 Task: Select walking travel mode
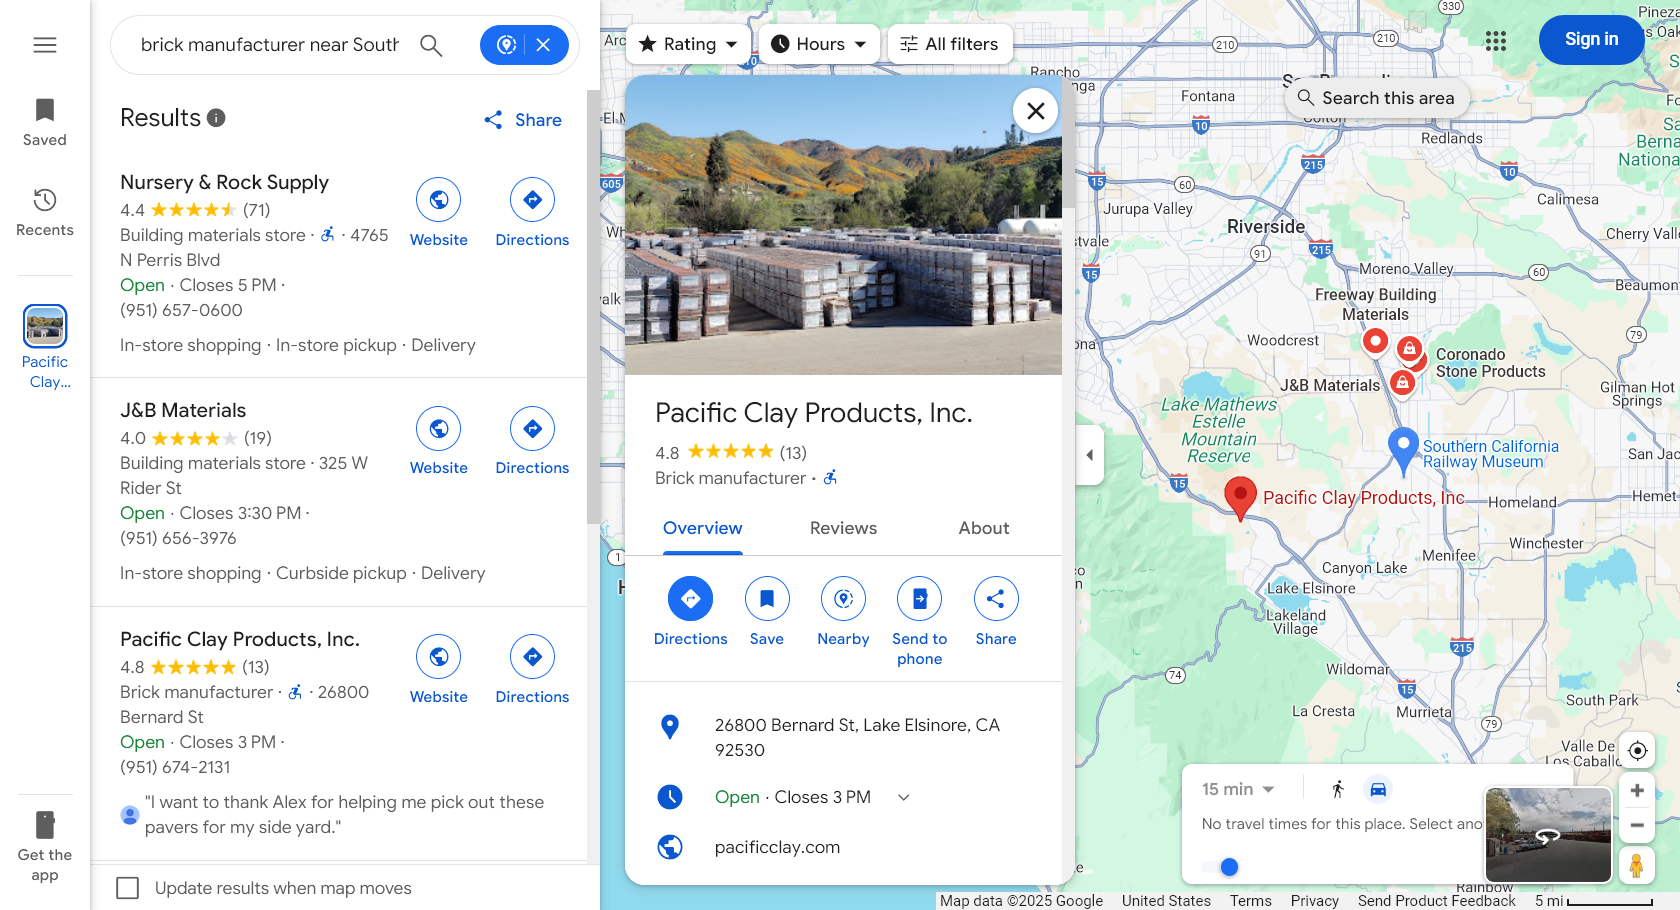tap(1338, 789)
